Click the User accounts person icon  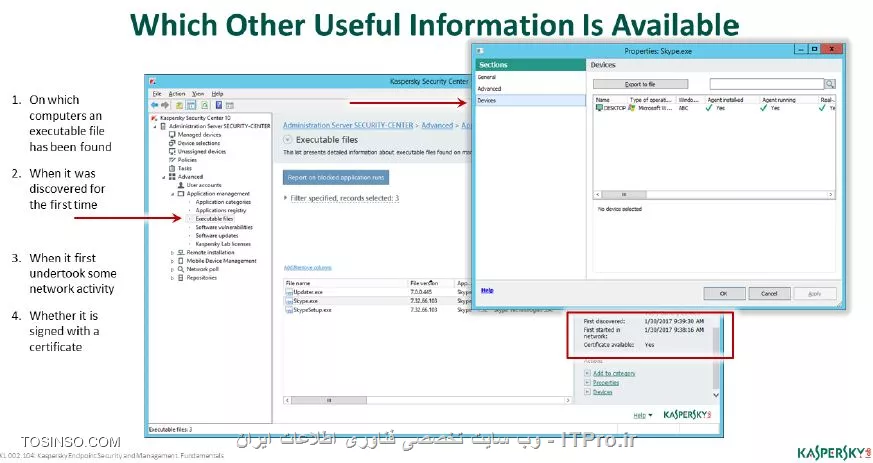point(181,185)
